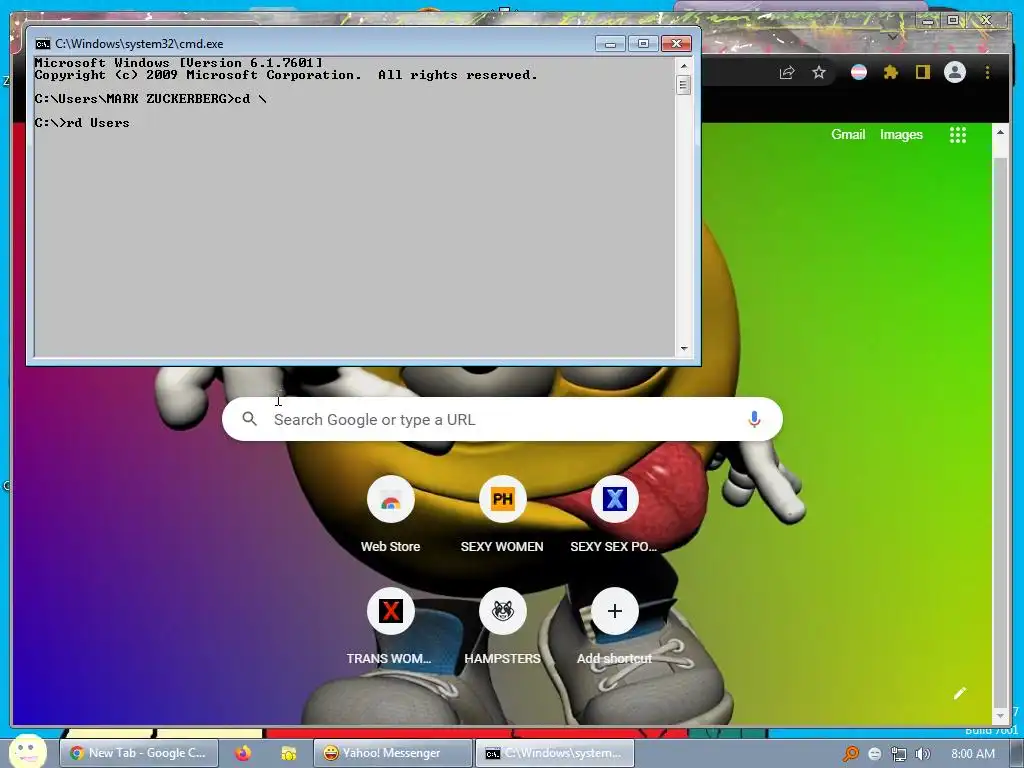Click the Google search box
Viewport: 1024px width, 768px height.
[502, 419]
